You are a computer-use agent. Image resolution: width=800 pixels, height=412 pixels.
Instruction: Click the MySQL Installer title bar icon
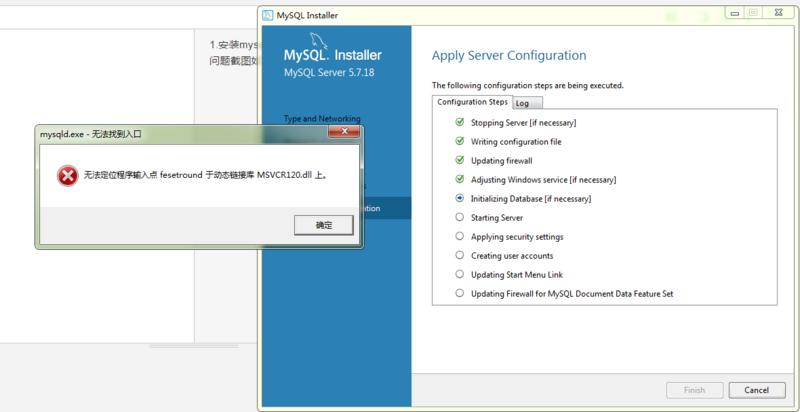pos(267,15)
